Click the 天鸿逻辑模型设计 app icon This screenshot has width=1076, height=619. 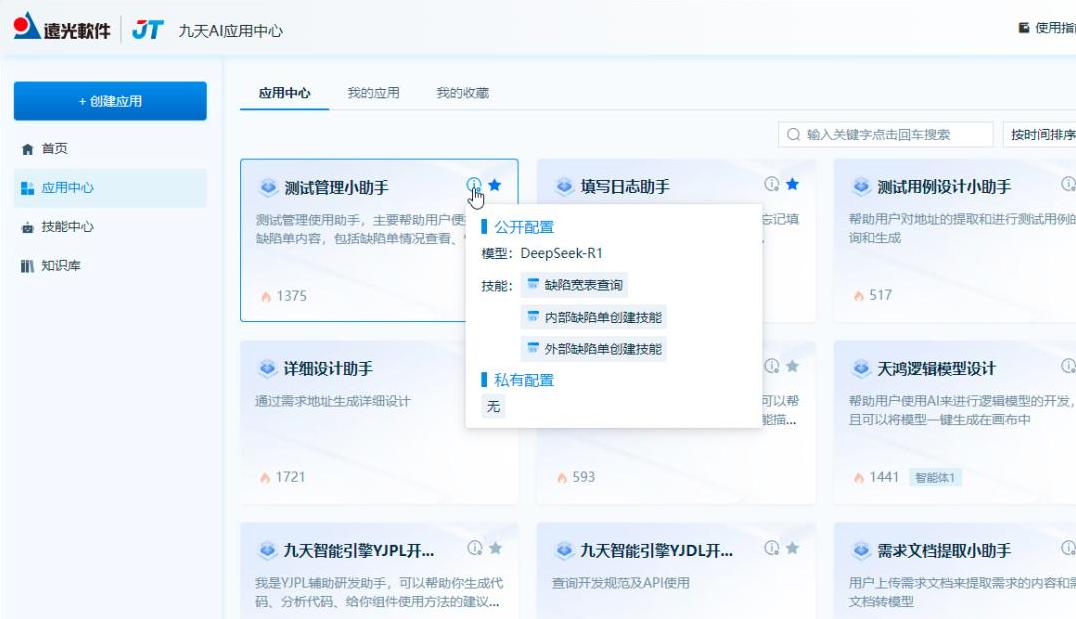click(x=861, y=369)
